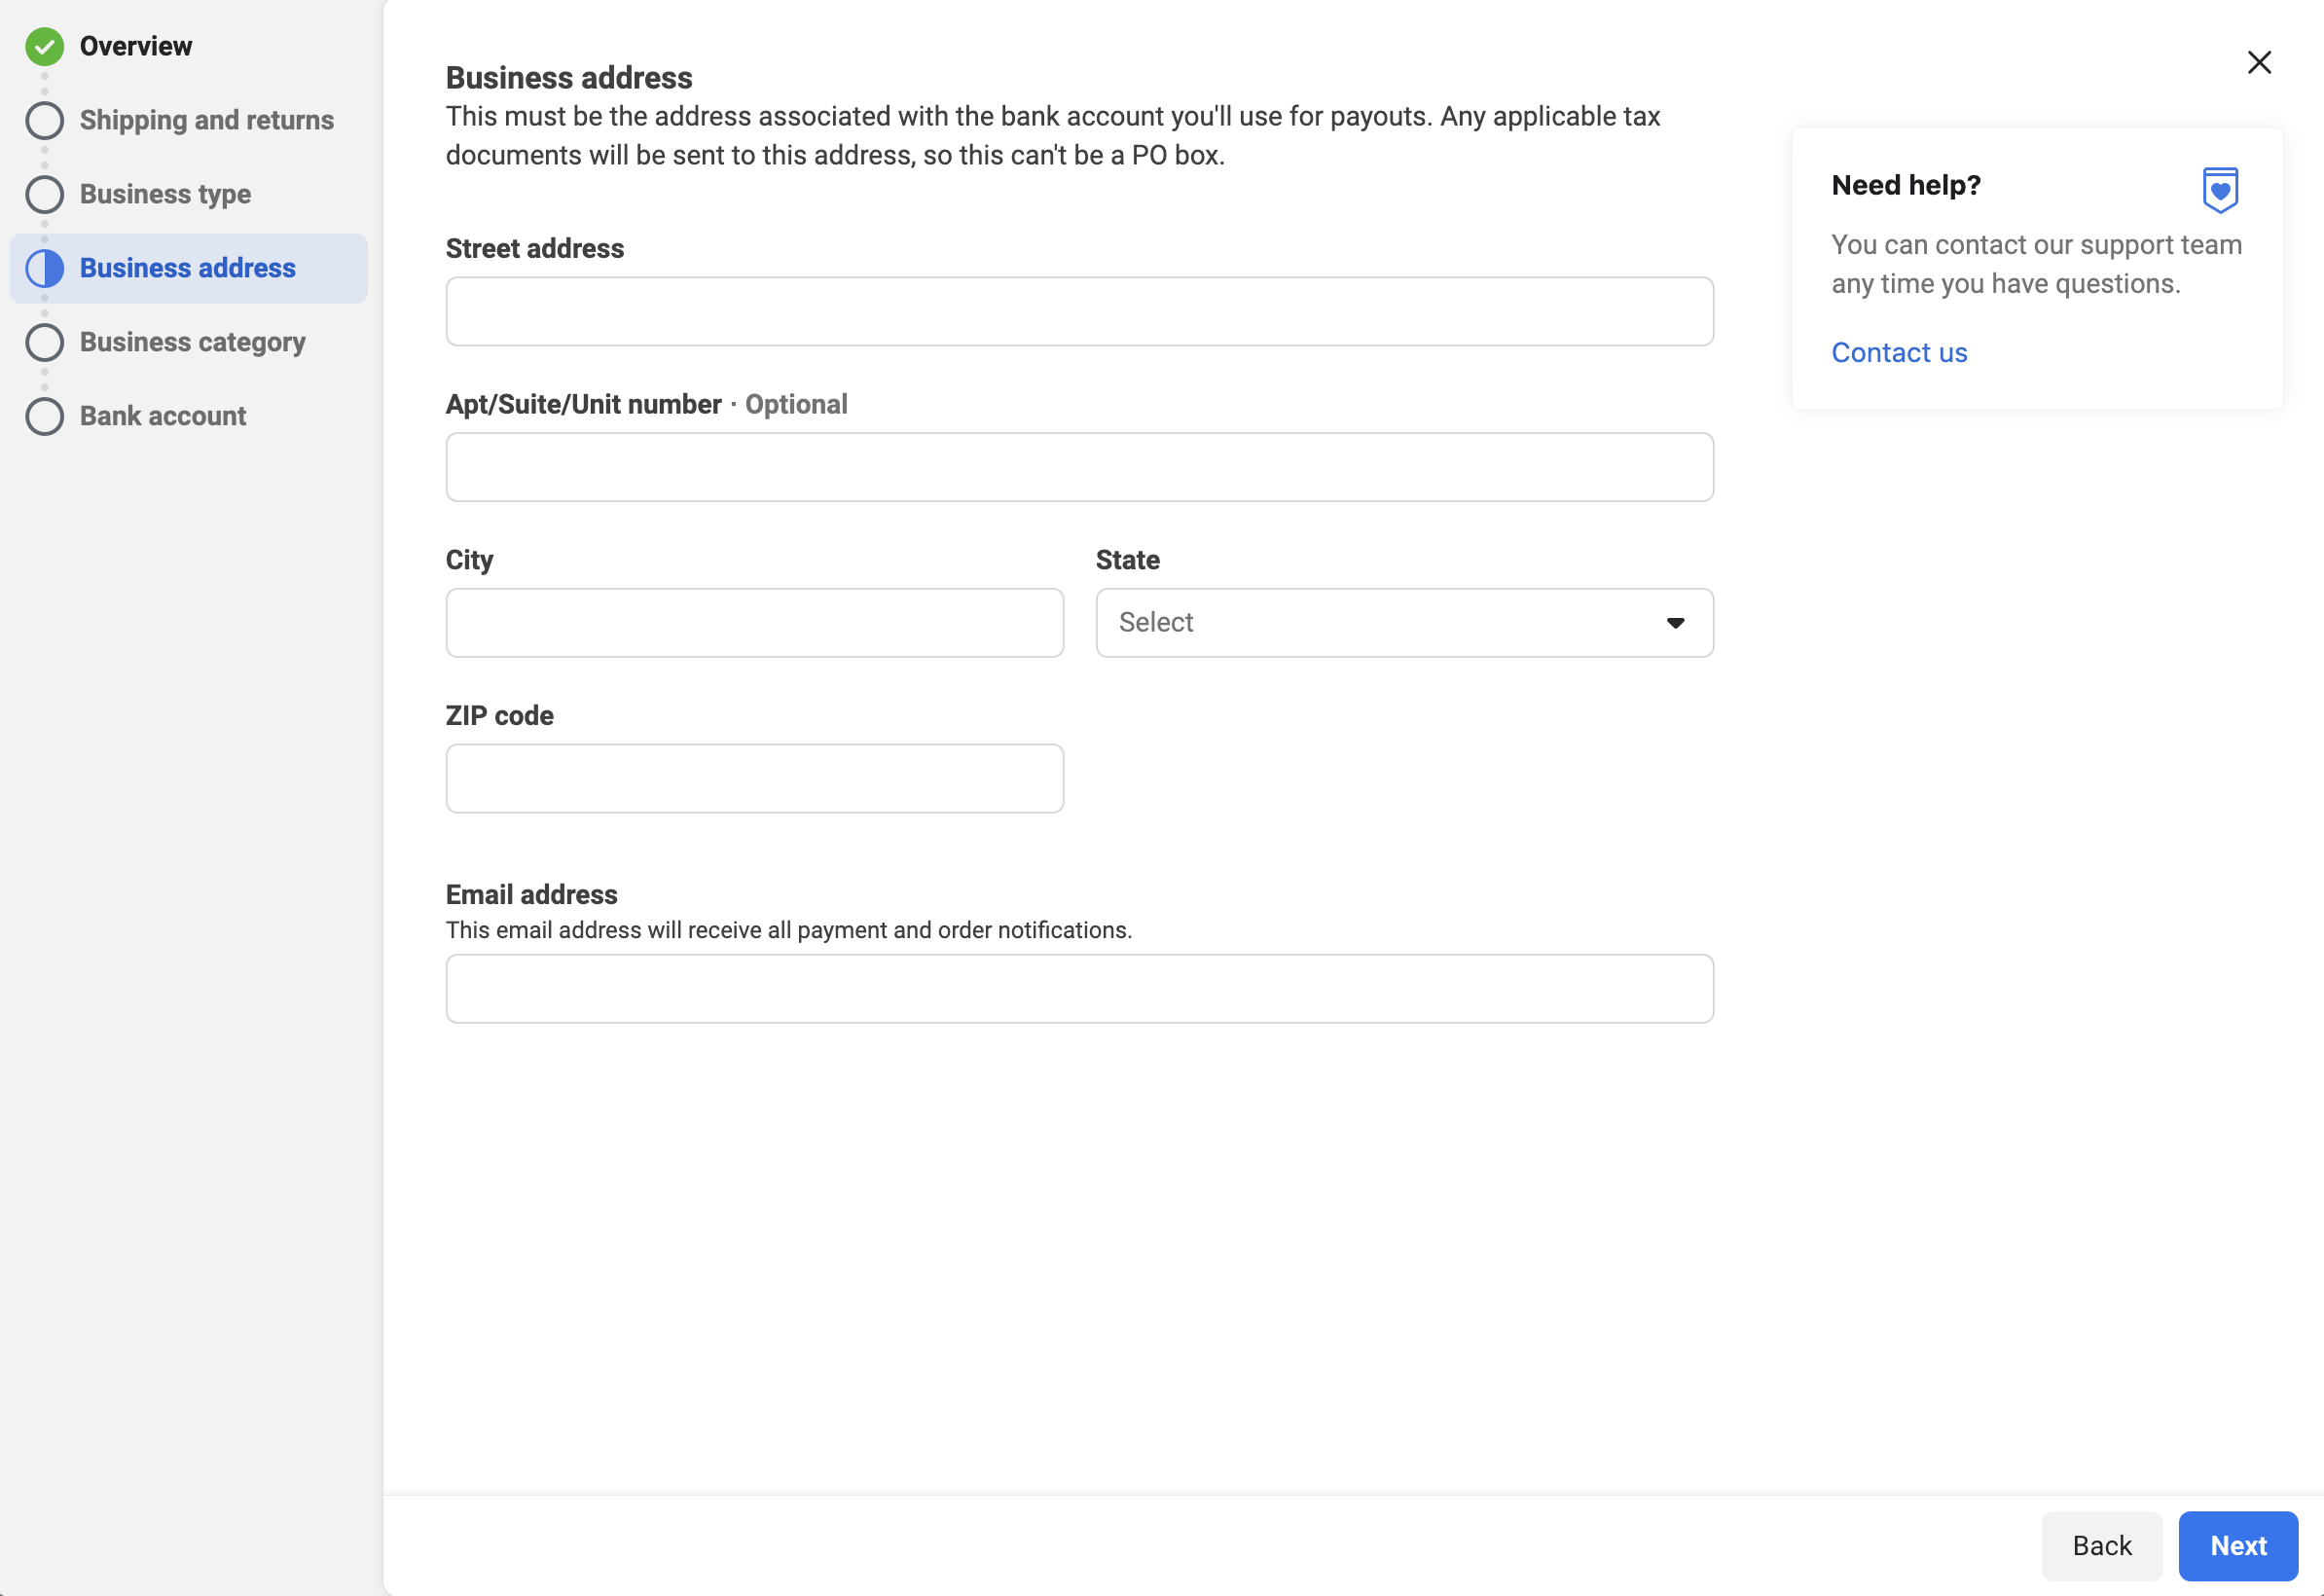The image size is (2324, 1596).
Task: Click the Business category step circle
Action: (x=45, y=342)
